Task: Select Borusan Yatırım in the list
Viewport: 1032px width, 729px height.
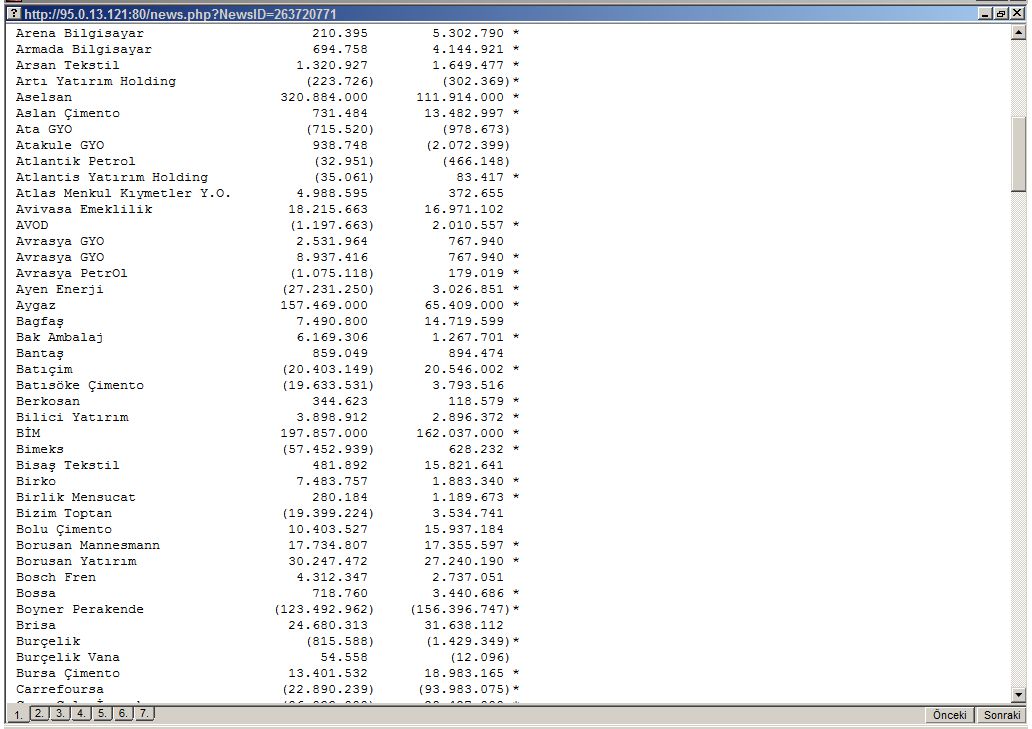Action: [x=76, y=561]
